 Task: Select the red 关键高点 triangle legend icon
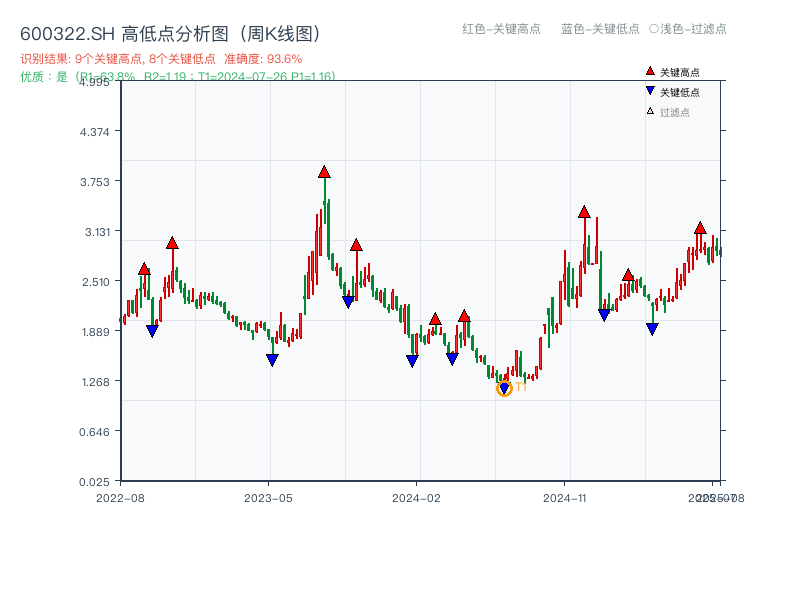[650, 71]
